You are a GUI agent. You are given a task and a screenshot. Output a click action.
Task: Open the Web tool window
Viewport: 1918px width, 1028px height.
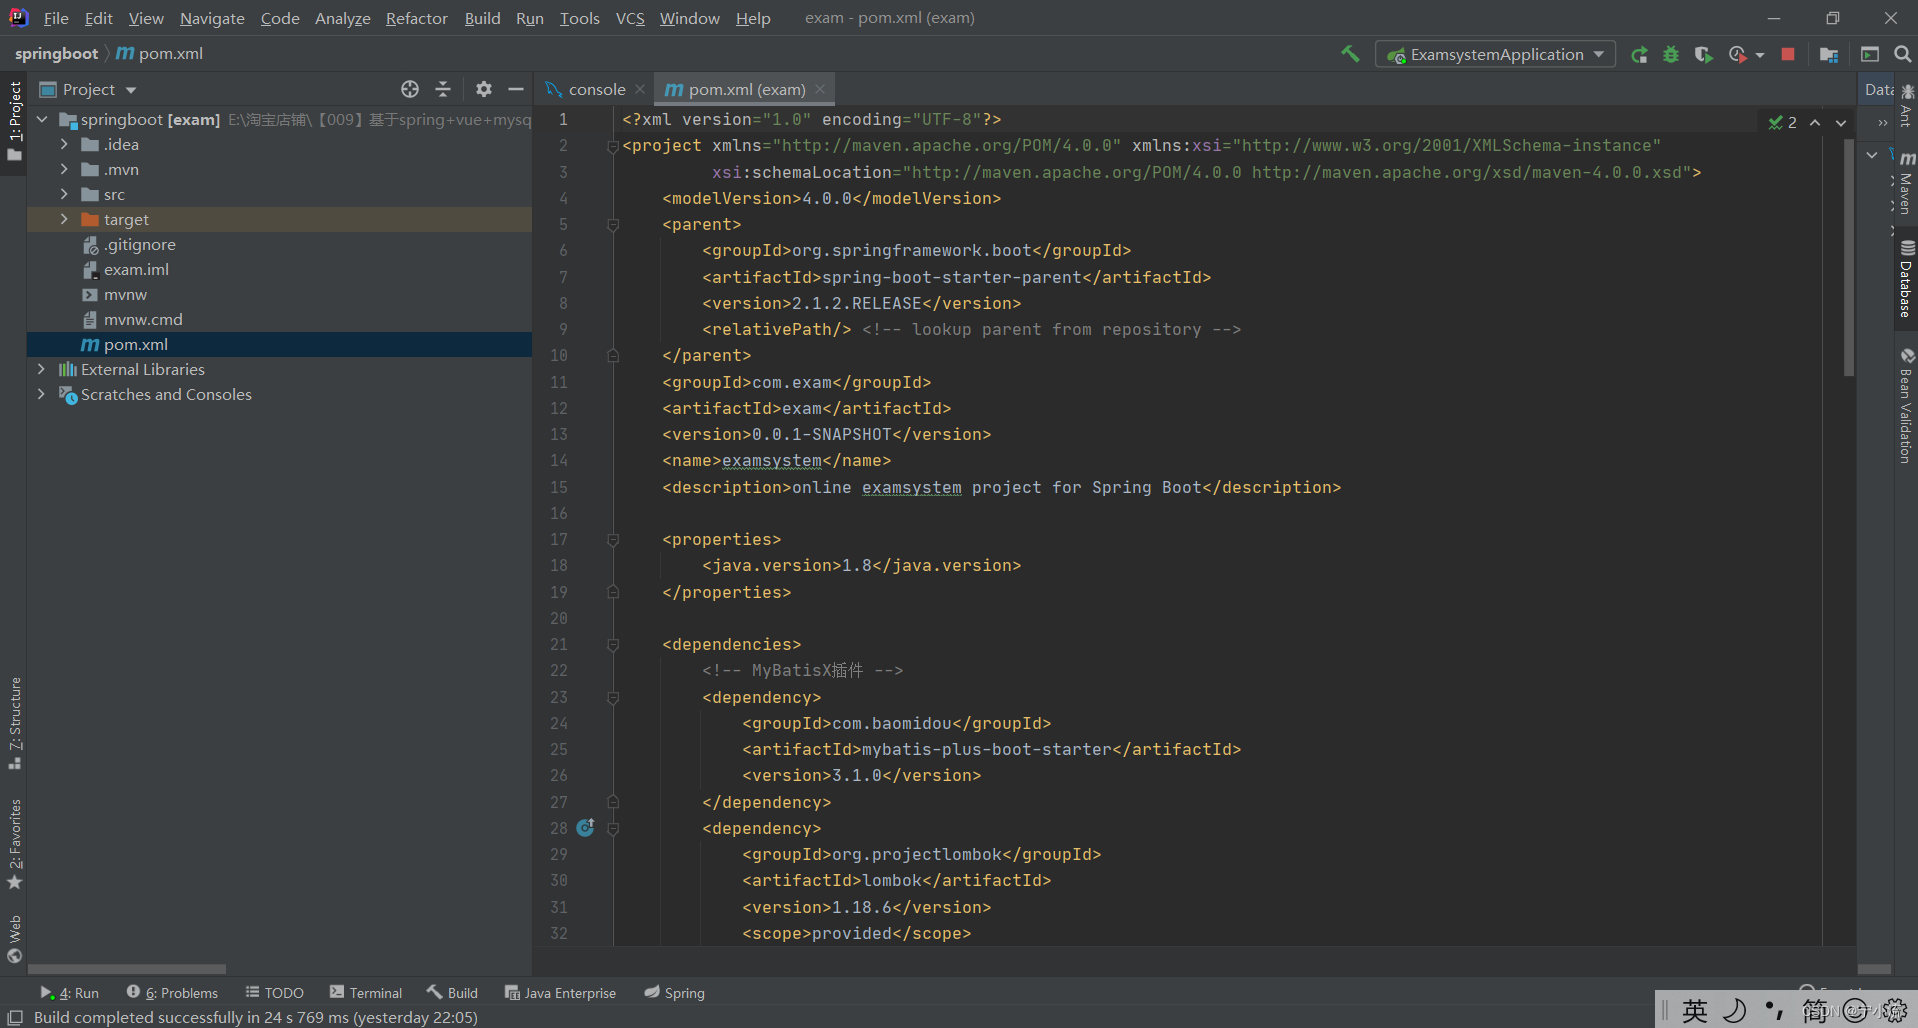click(15, 939)
